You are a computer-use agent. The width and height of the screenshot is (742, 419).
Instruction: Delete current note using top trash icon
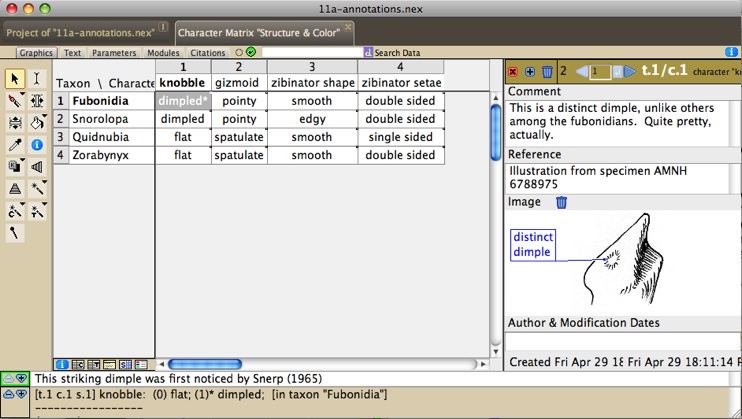point(547,72)
